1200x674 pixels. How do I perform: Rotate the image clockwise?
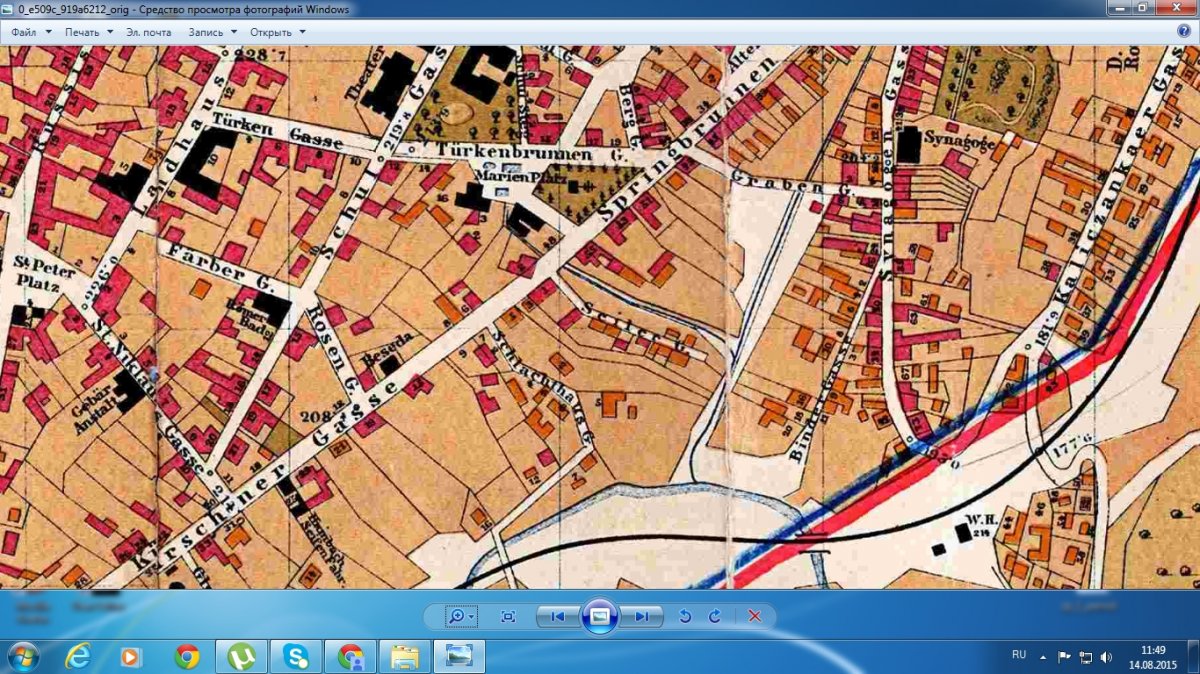tap(714, 616)
